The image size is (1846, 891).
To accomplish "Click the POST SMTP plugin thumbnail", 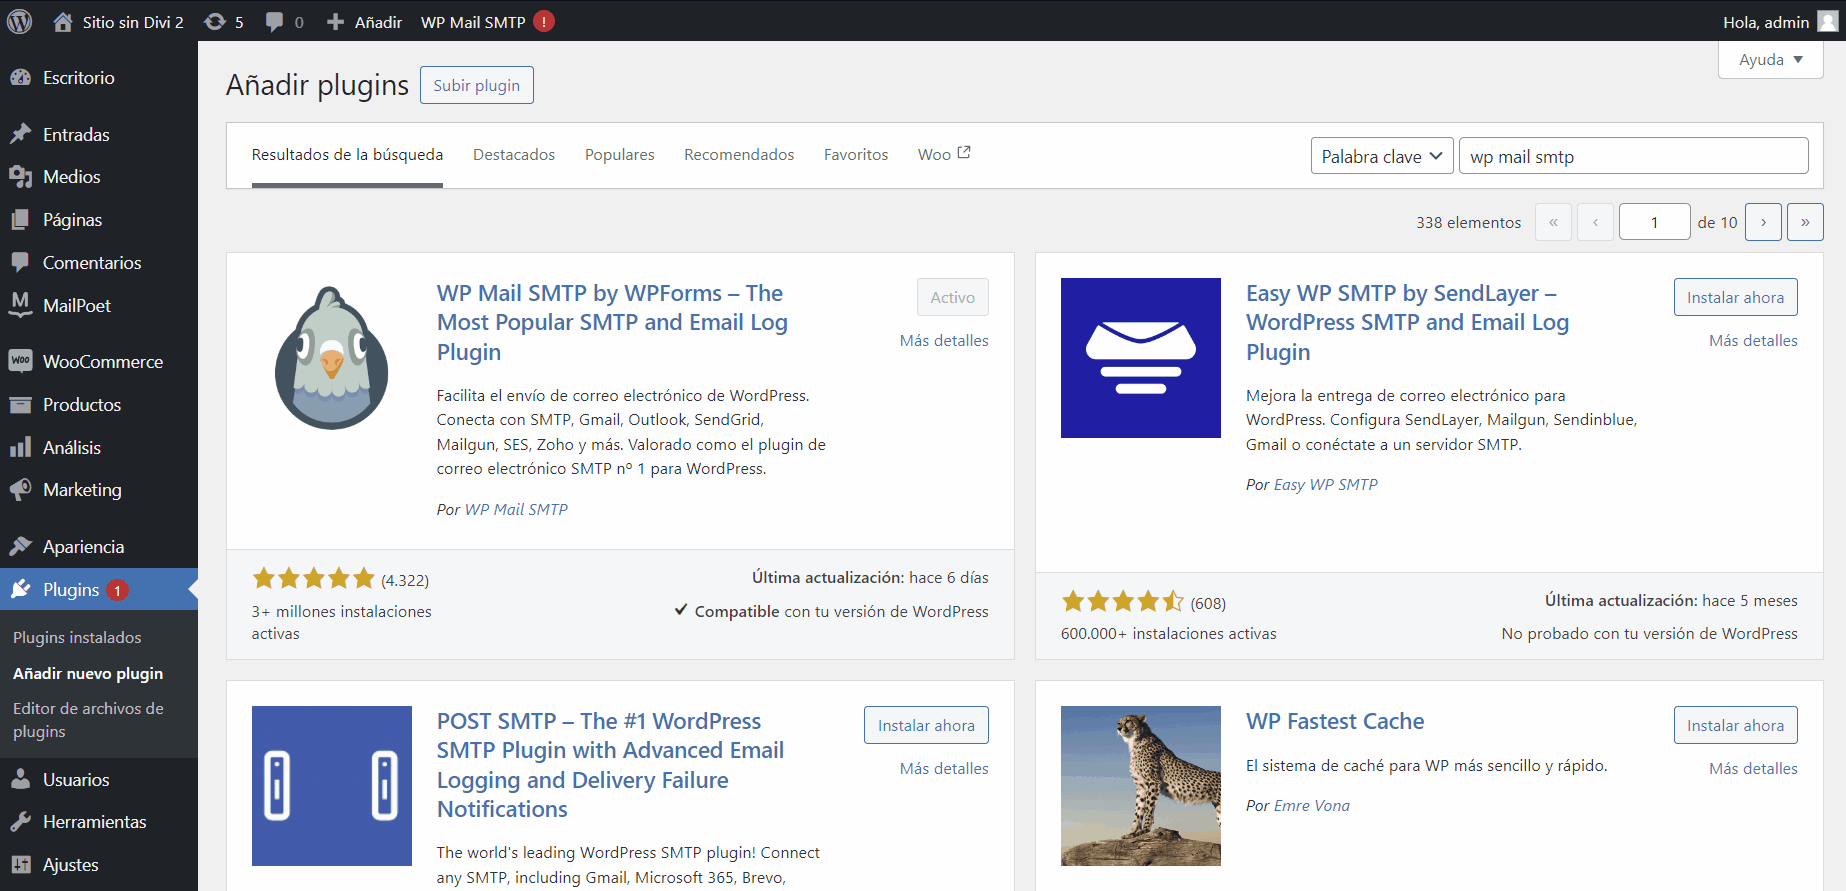I will (332, 786).
